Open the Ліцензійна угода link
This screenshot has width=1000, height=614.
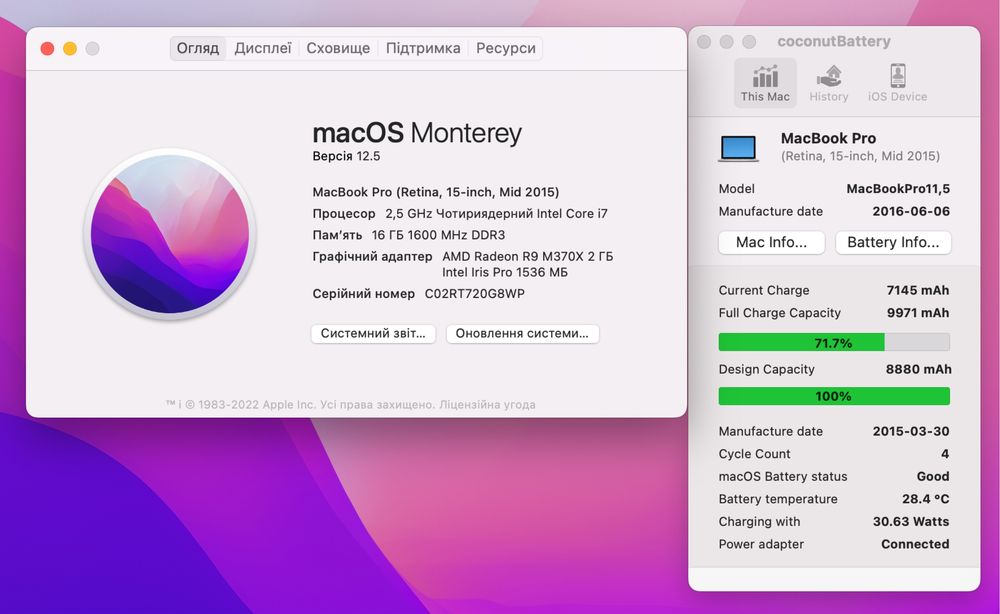[x=487, y=404]
